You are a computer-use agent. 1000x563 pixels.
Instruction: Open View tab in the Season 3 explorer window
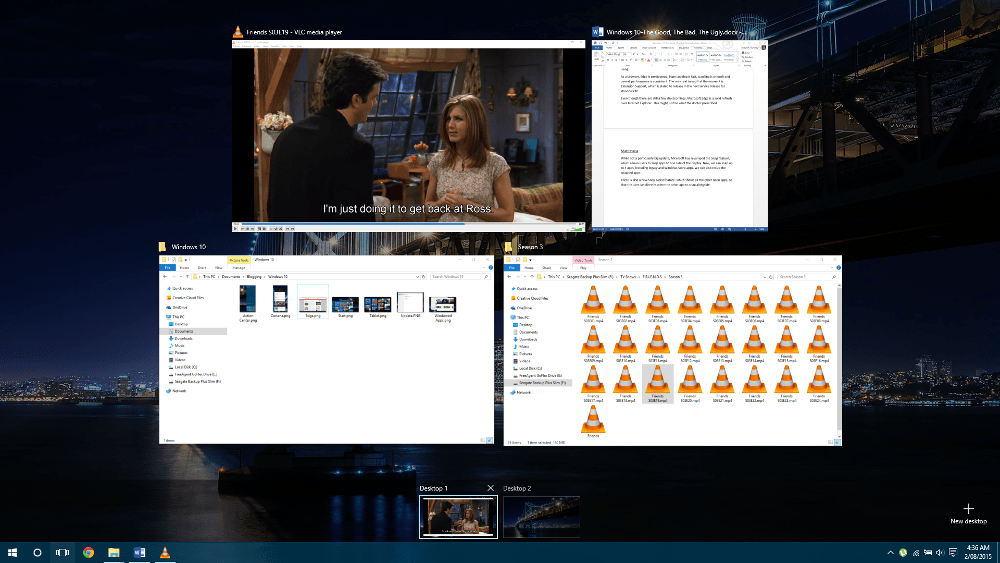pyautogui.click(x=563, y=268)
